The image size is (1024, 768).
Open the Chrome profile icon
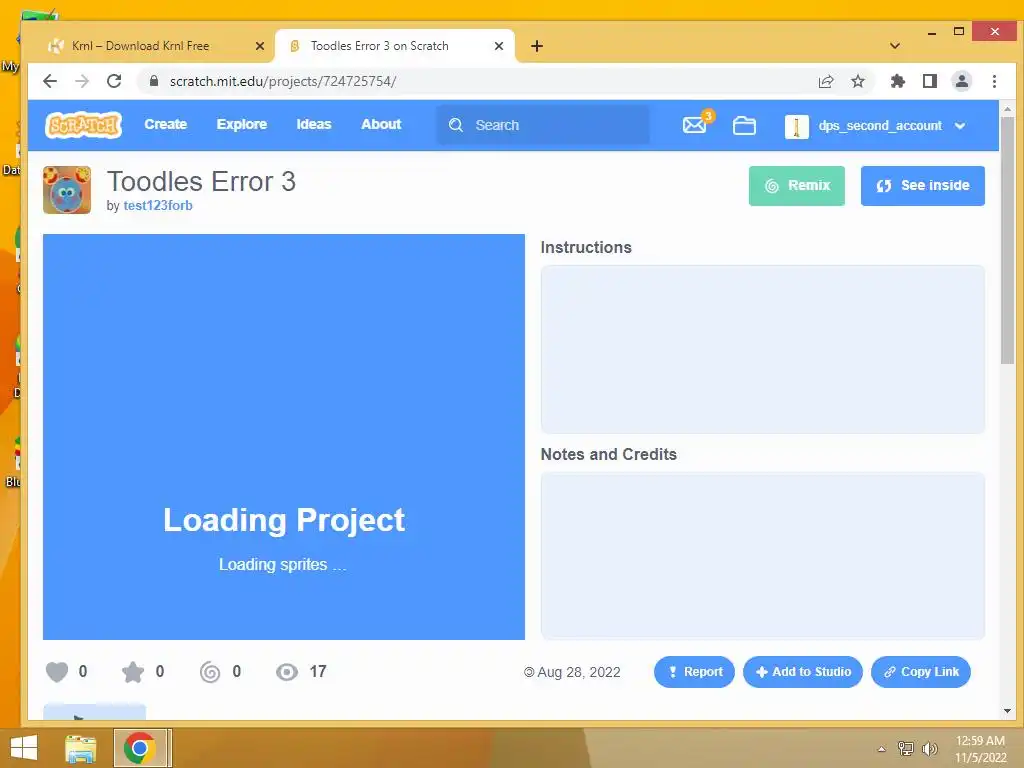[962, 82]
